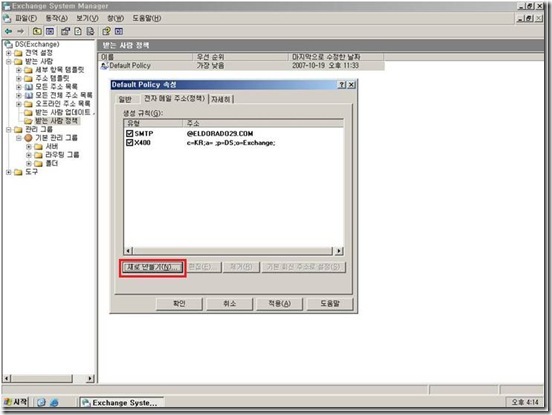Collapse the 관리 그룹 tree node
The image size is (552, 415).
[x=9, y=130]
